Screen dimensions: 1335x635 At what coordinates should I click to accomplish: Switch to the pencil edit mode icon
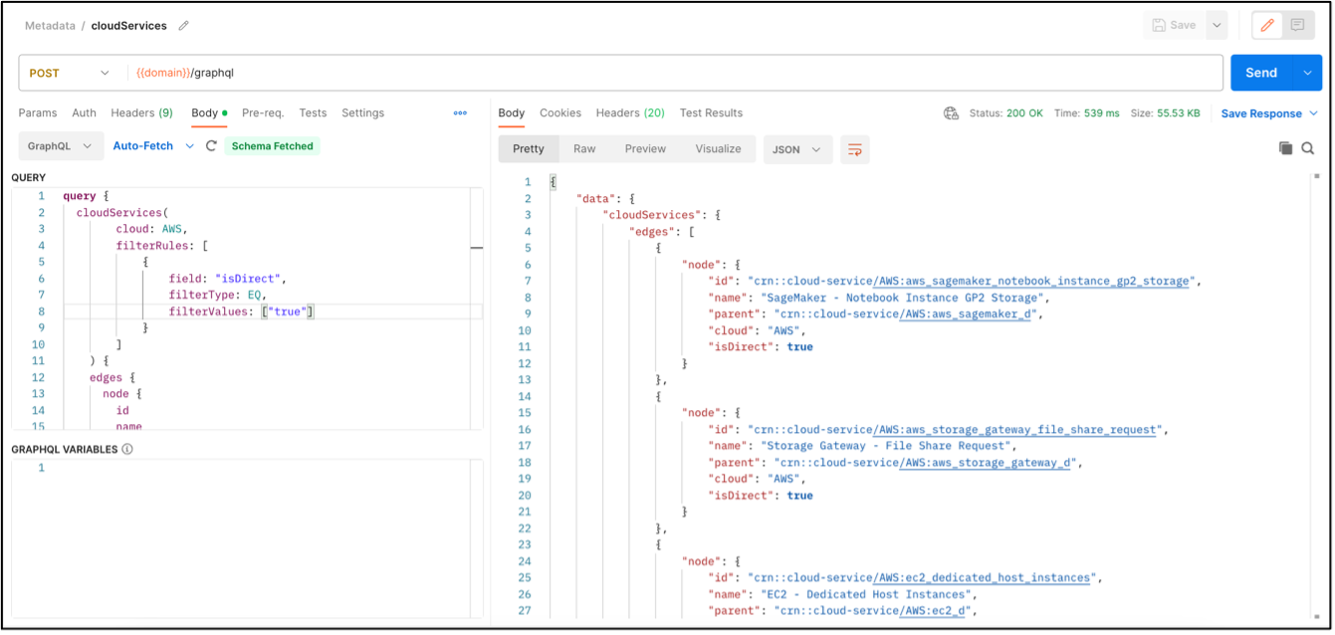[x=1267, y=25]
